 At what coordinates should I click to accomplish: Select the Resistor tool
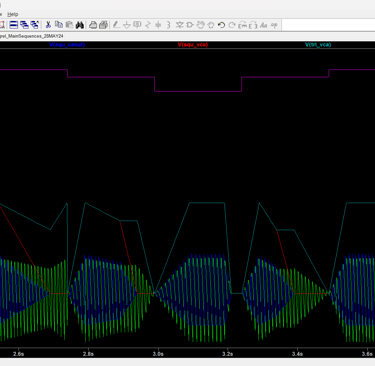click(x=148, y=25)
